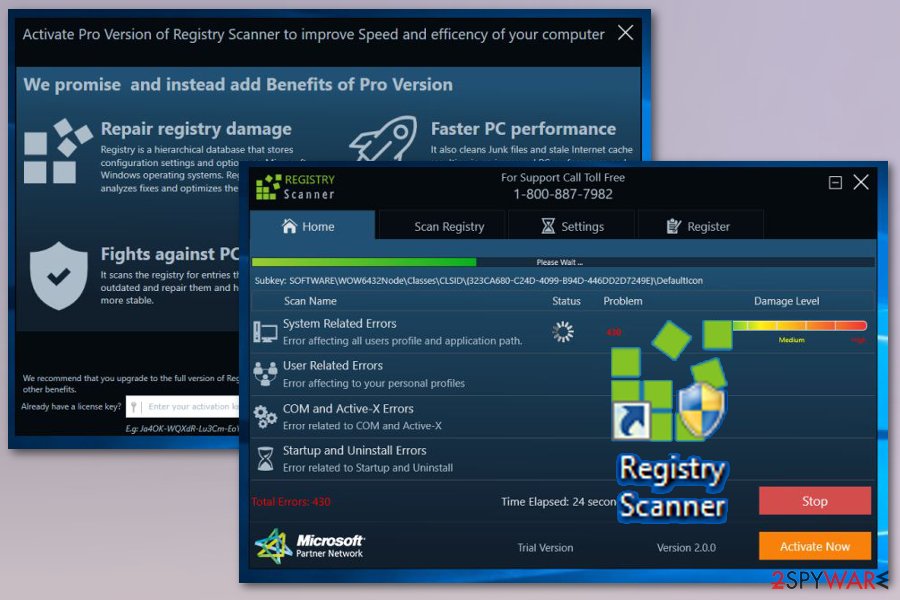Click the "Version 2.0.0" label
Viewport: 900px width, 600px height.
pyautogui.click(x=686, y=548)
